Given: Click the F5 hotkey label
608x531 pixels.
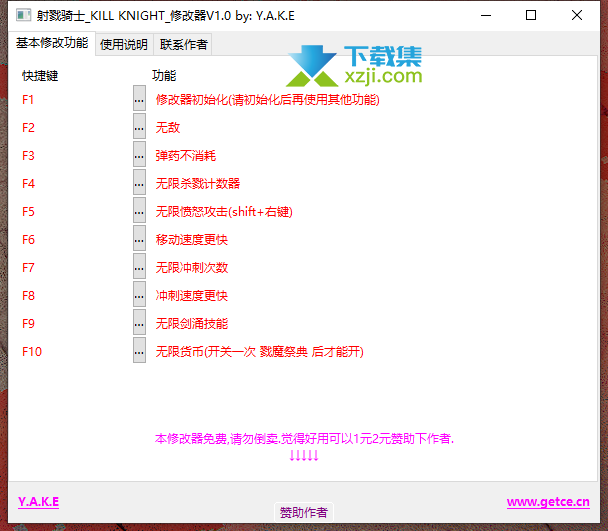Looking at the screenshot, I should tap(28, 212).
